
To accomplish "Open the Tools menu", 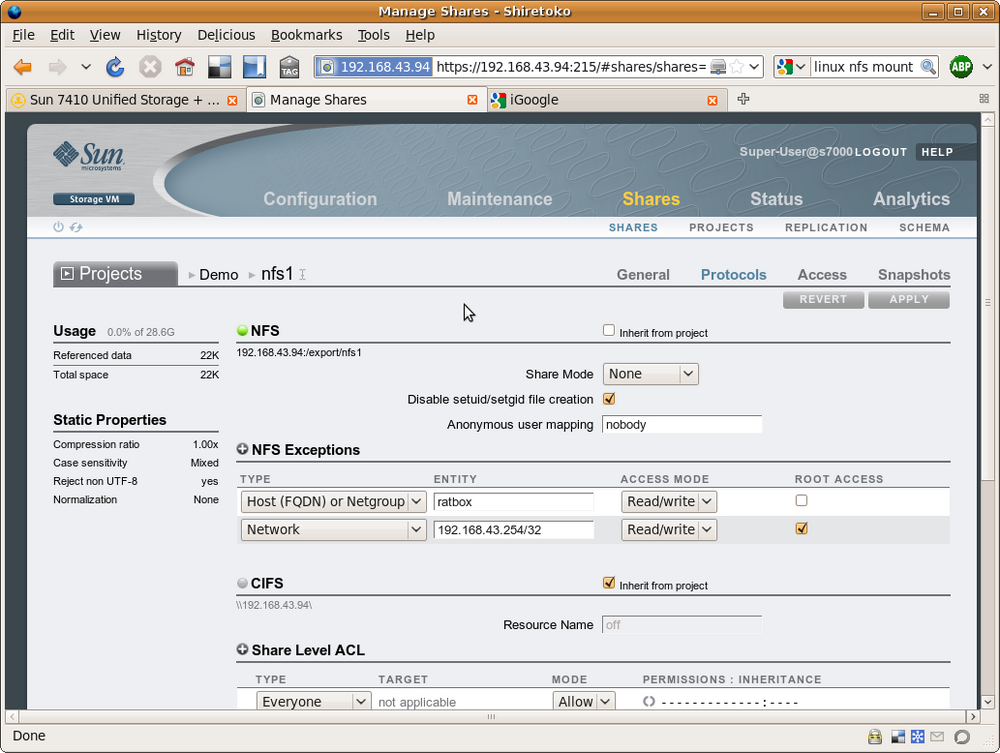I will coord(373,35).
